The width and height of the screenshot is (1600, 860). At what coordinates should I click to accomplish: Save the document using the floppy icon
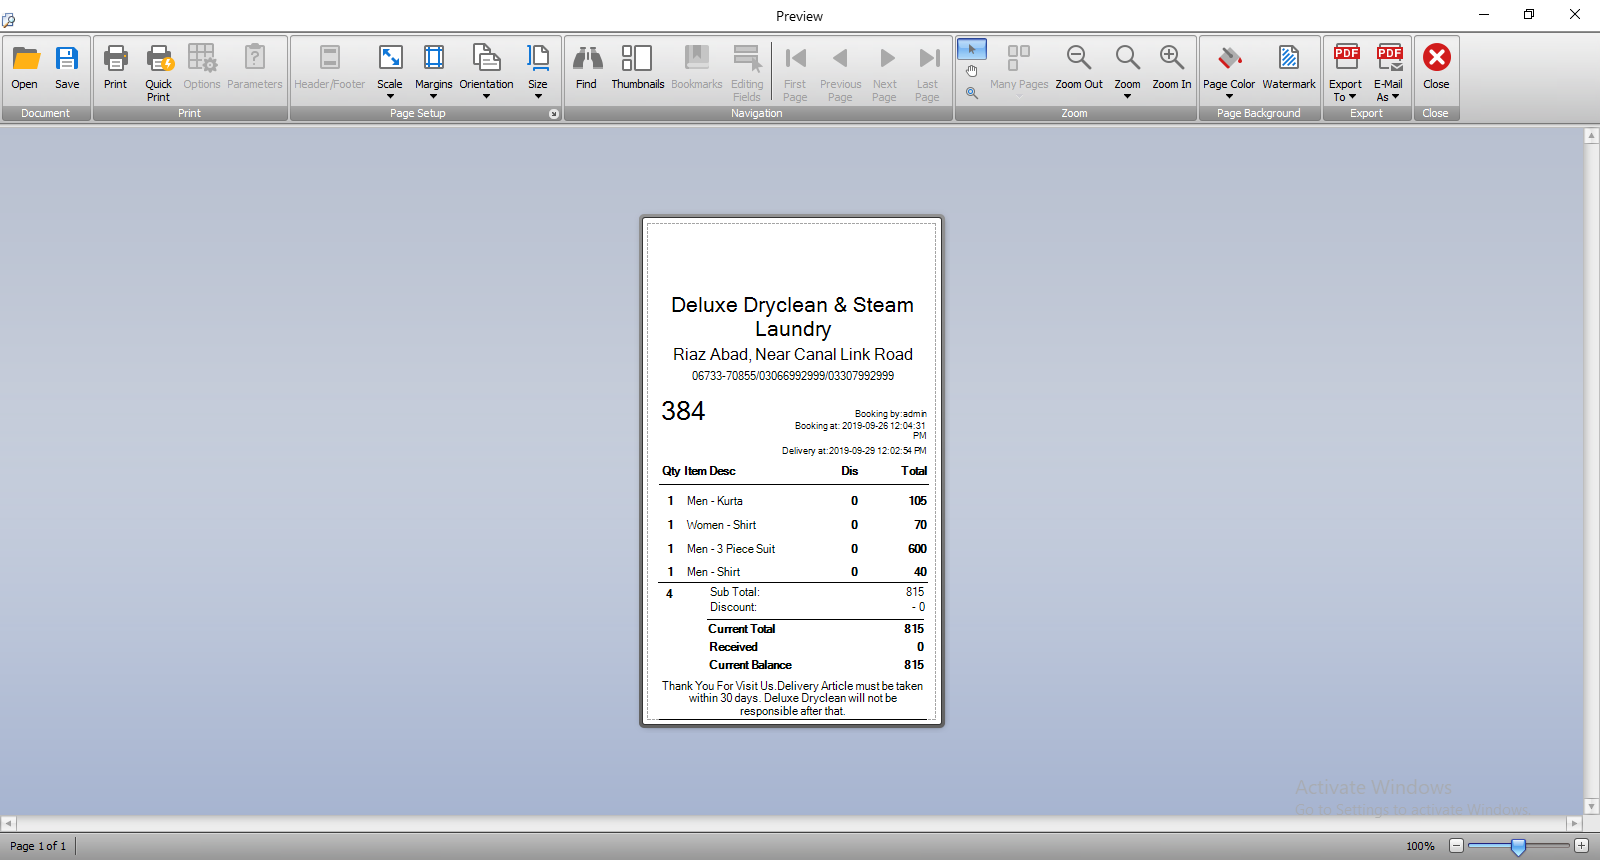67,68
